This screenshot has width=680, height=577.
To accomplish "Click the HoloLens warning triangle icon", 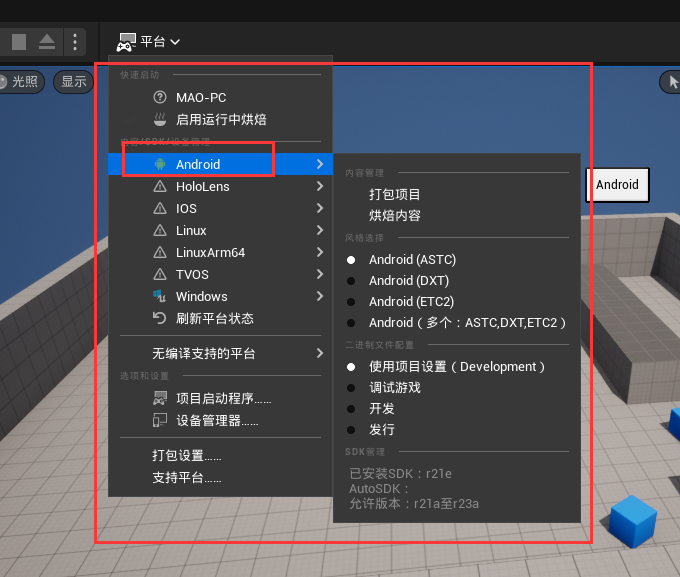I will [160, 186].
